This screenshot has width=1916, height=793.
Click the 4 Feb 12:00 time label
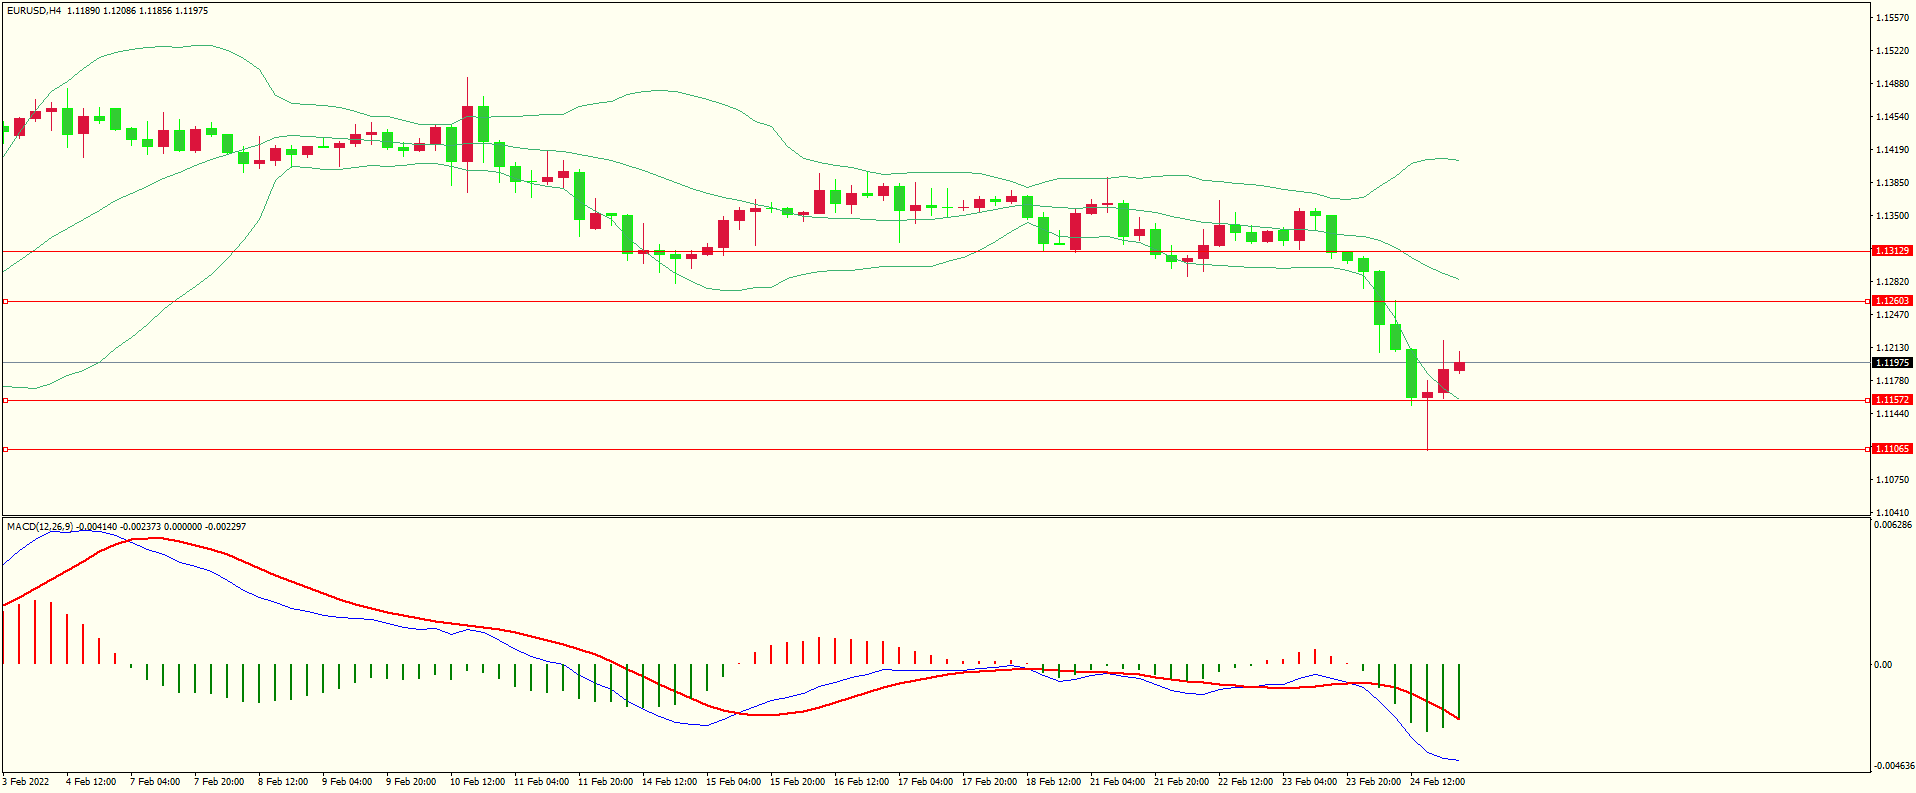click(x=91, y=782)
